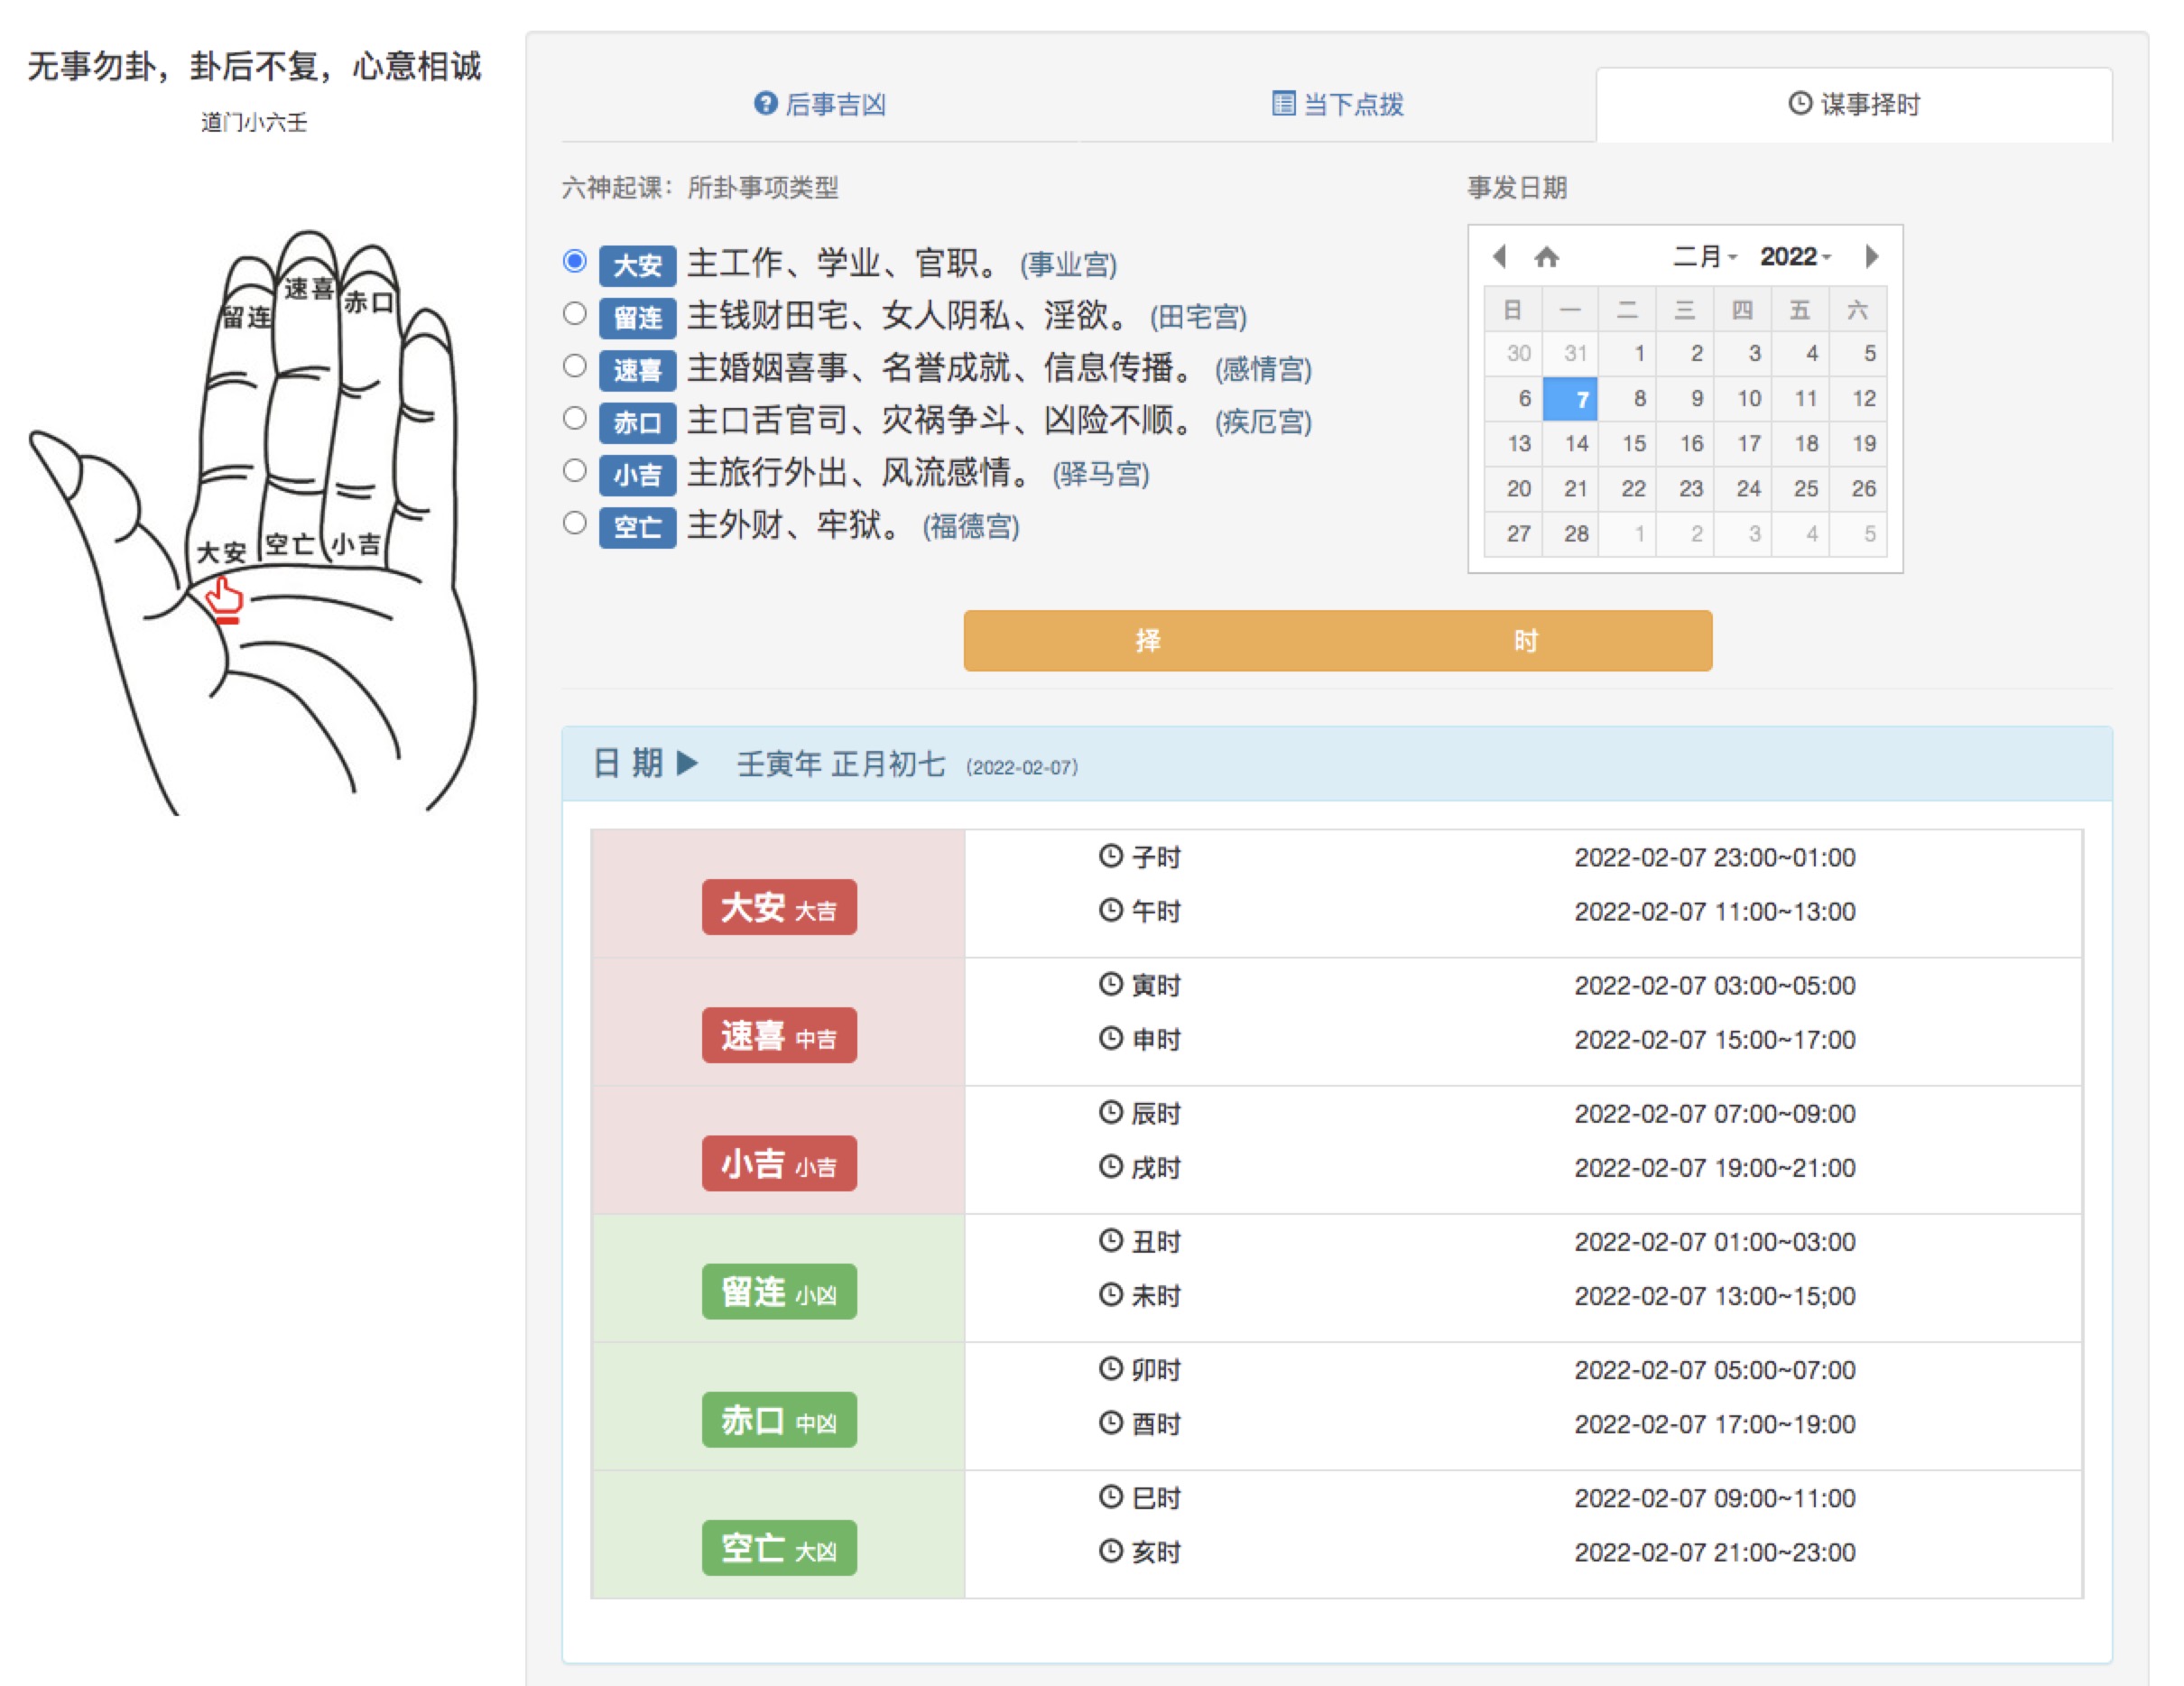Open the 二月 month dropdown
Viewport: 2184px width, 1686px height.
(x=1704, y=257)
